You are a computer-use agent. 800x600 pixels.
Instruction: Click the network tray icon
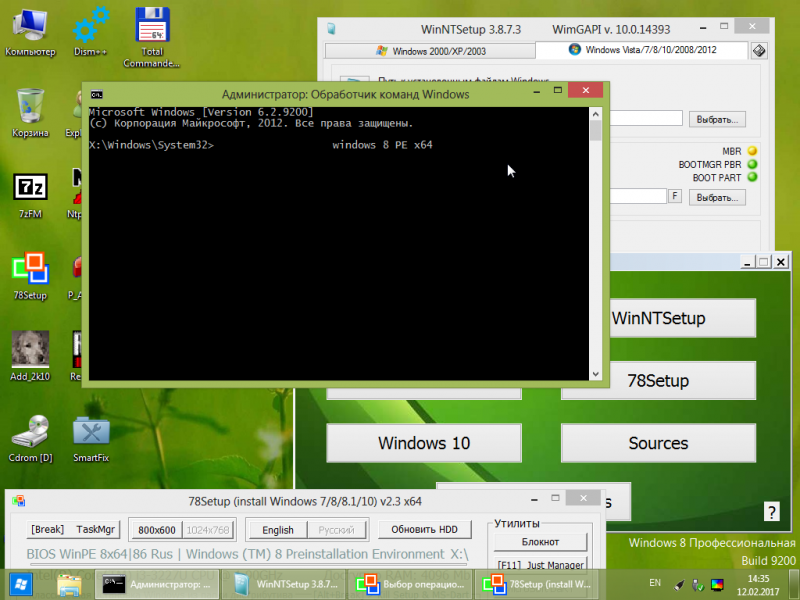[697, 585]
